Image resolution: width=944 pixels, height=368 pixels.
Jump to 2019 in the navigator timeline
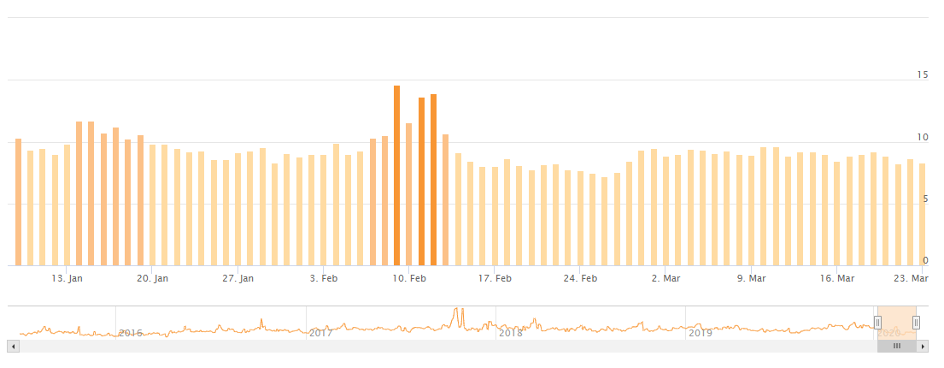(700, 332)
